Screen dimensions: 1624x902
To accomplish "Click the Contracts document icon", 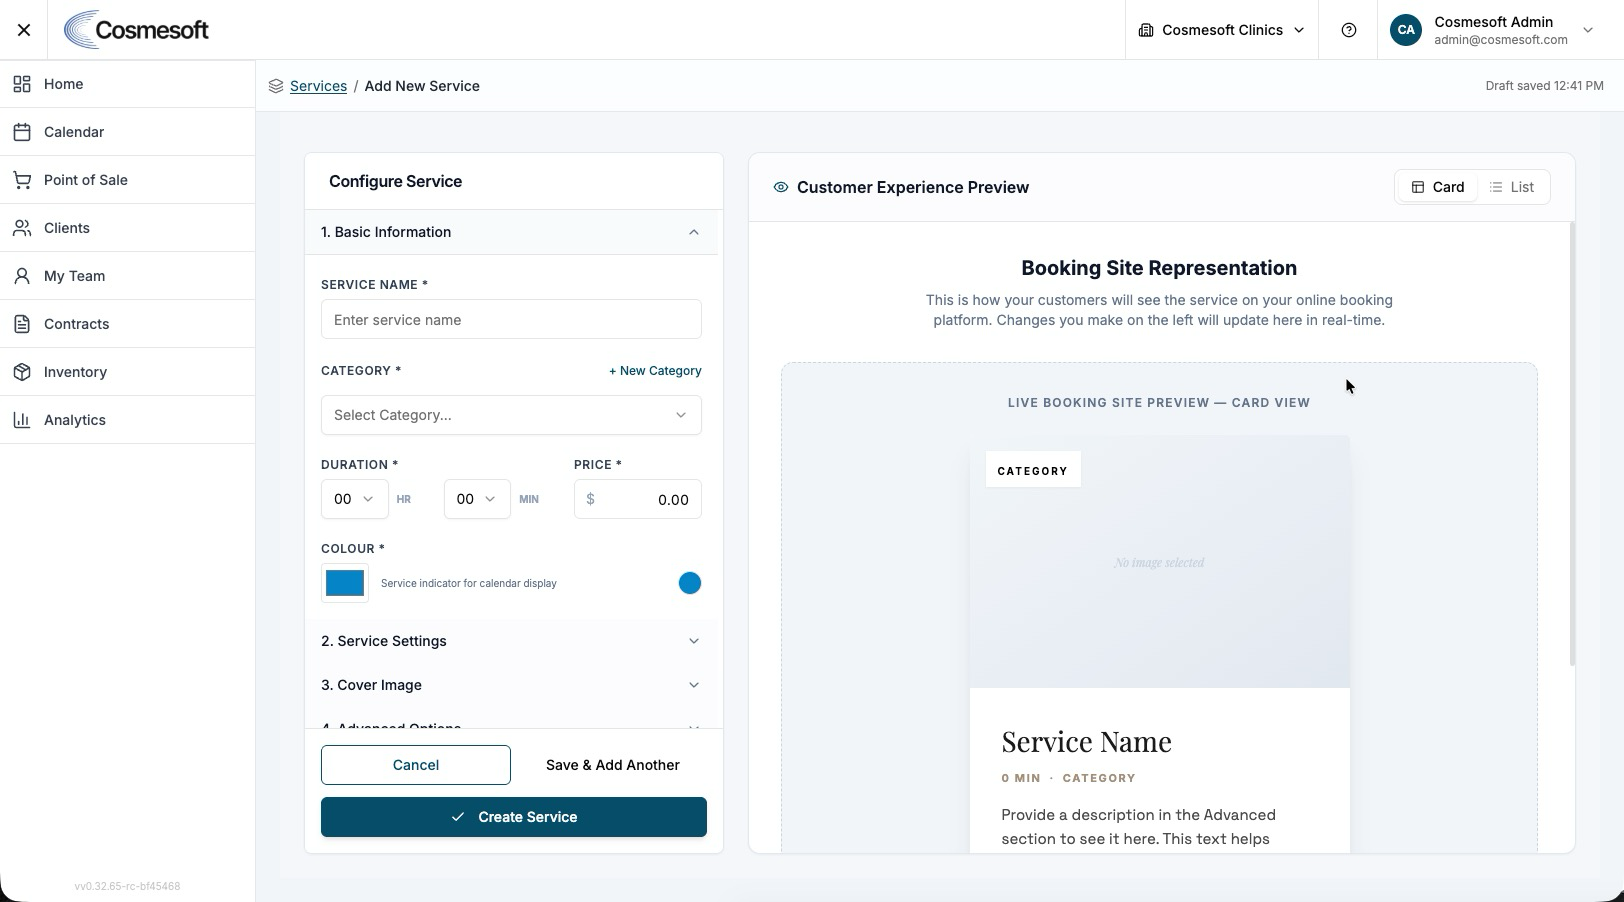I will 22,324.
